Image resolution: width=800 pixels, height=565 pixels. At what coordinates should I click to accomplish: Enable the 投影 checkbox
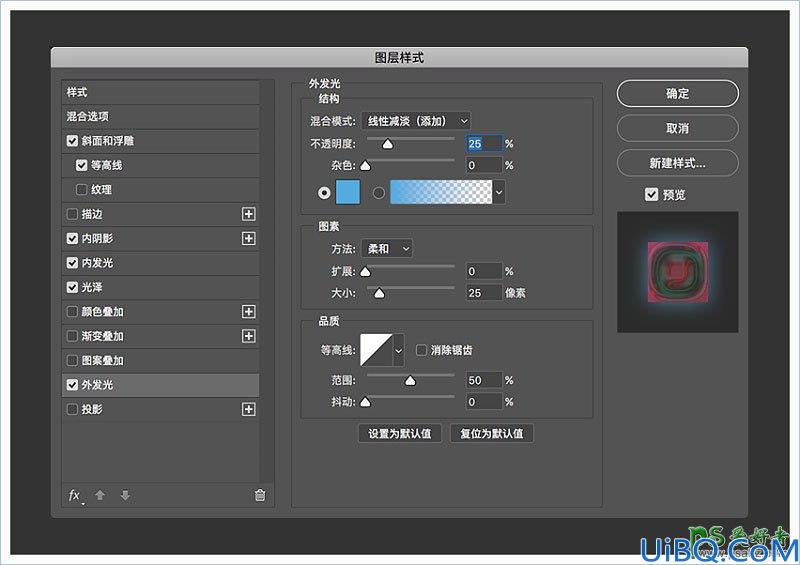pyautogui.click(x=72, y=409)
